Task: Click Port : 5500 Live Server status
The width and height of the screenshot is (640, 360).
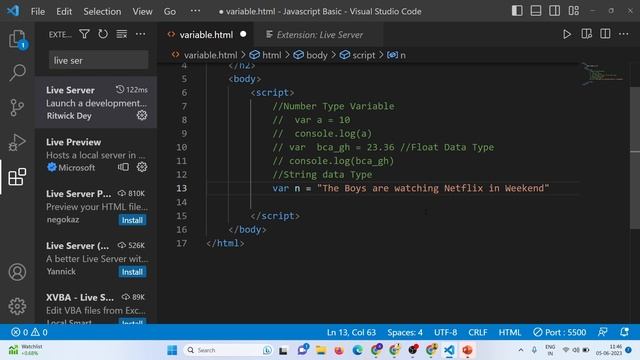Action: (x=560, y=332)
